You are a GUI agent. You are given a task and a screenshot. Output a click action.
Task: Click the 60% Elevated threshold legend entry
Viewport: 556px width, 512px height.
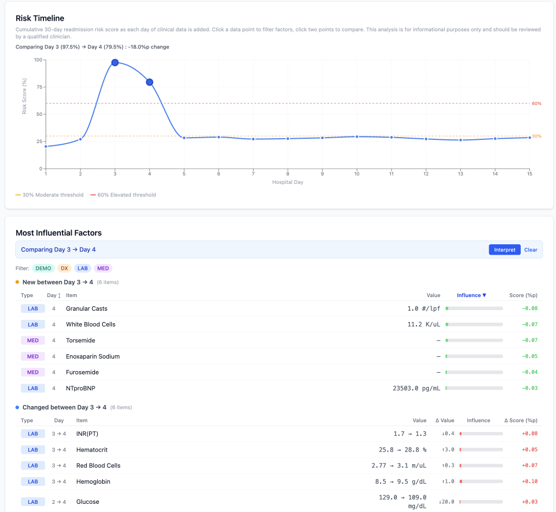(123, 195)
